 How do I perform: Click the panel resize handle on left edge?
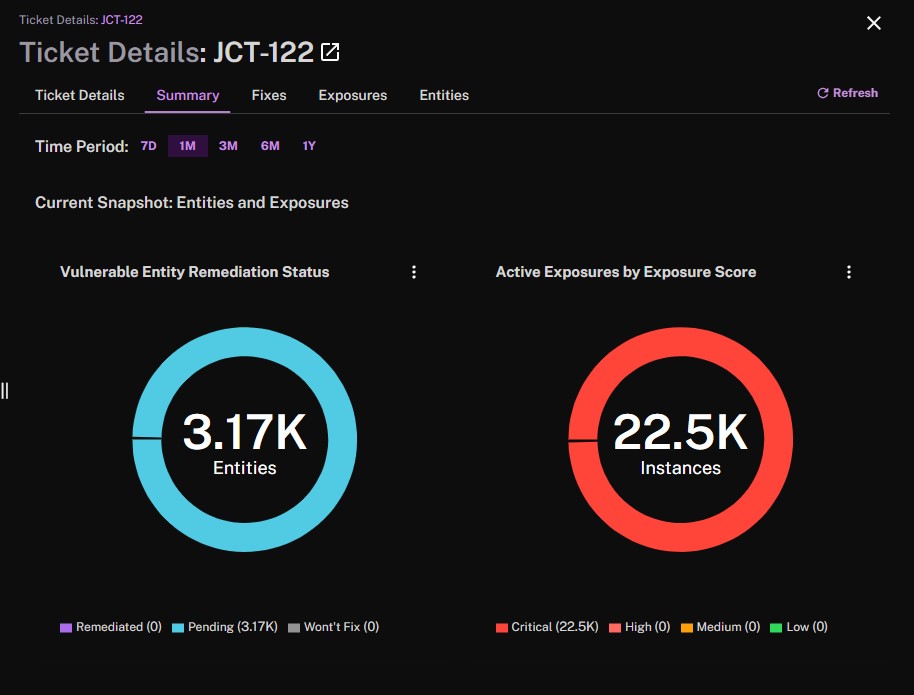[5, 391]
